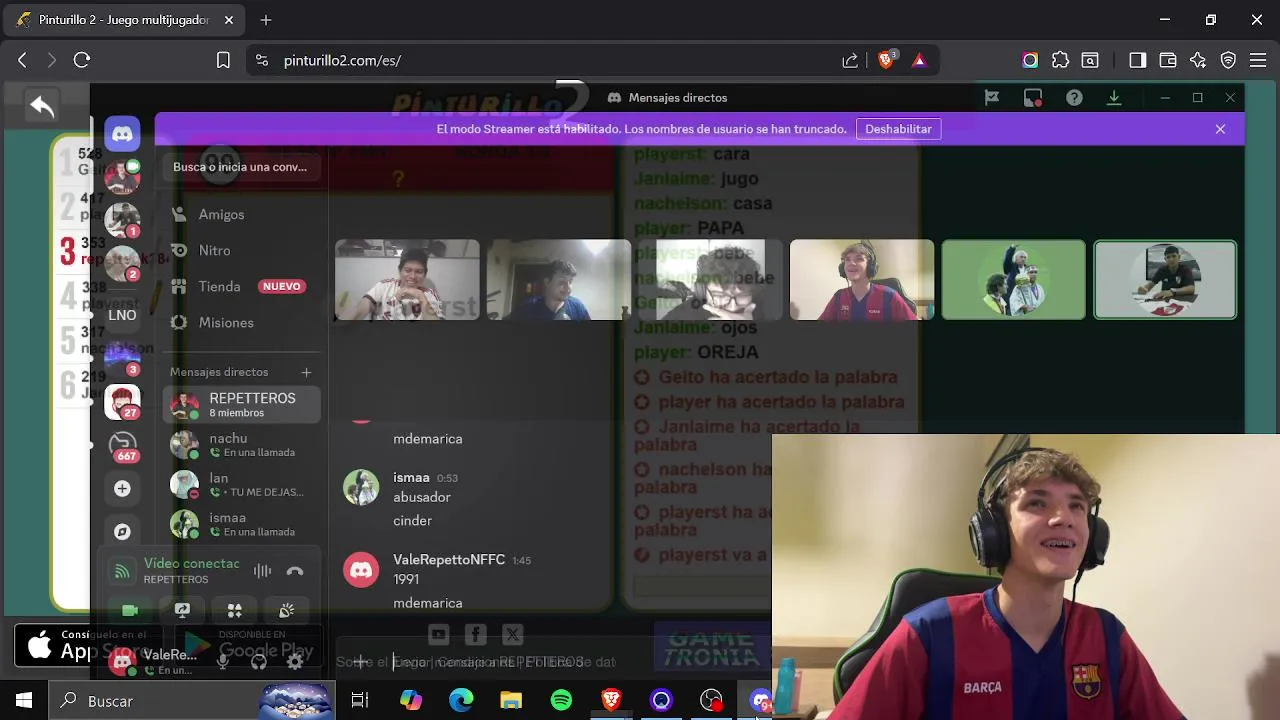The height and width of the screenshot is (720, 1280).
Task: Open direct message with nachu
Action: pyautogui.click(x=241, y=445)
